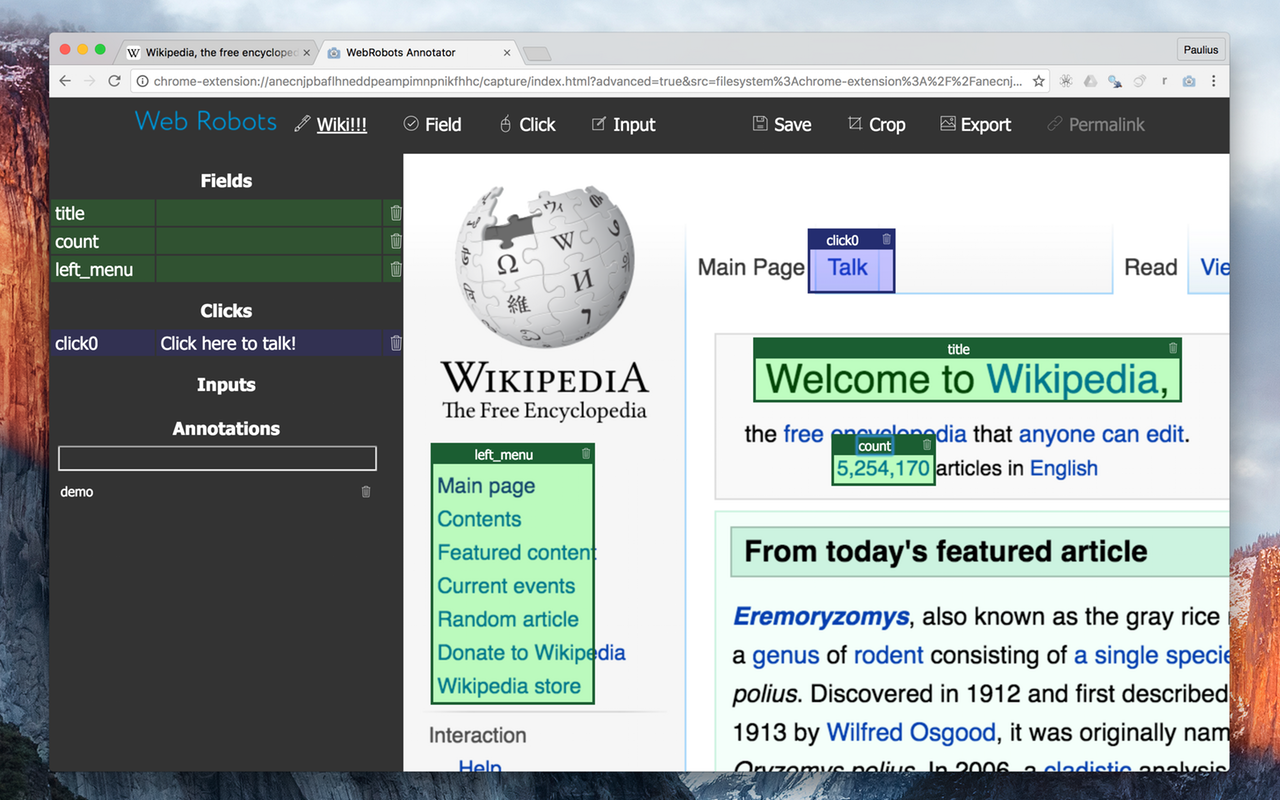Click the Permalink option
Viewport: 1280px width, 800px height.
pyautogui.click(x=1095, y=124)
